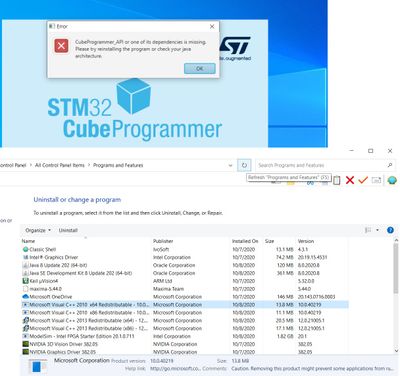Click the Java 8 Update 202 row icon
The height and width of the screenshot is (376, 400).
click(26, 265)
